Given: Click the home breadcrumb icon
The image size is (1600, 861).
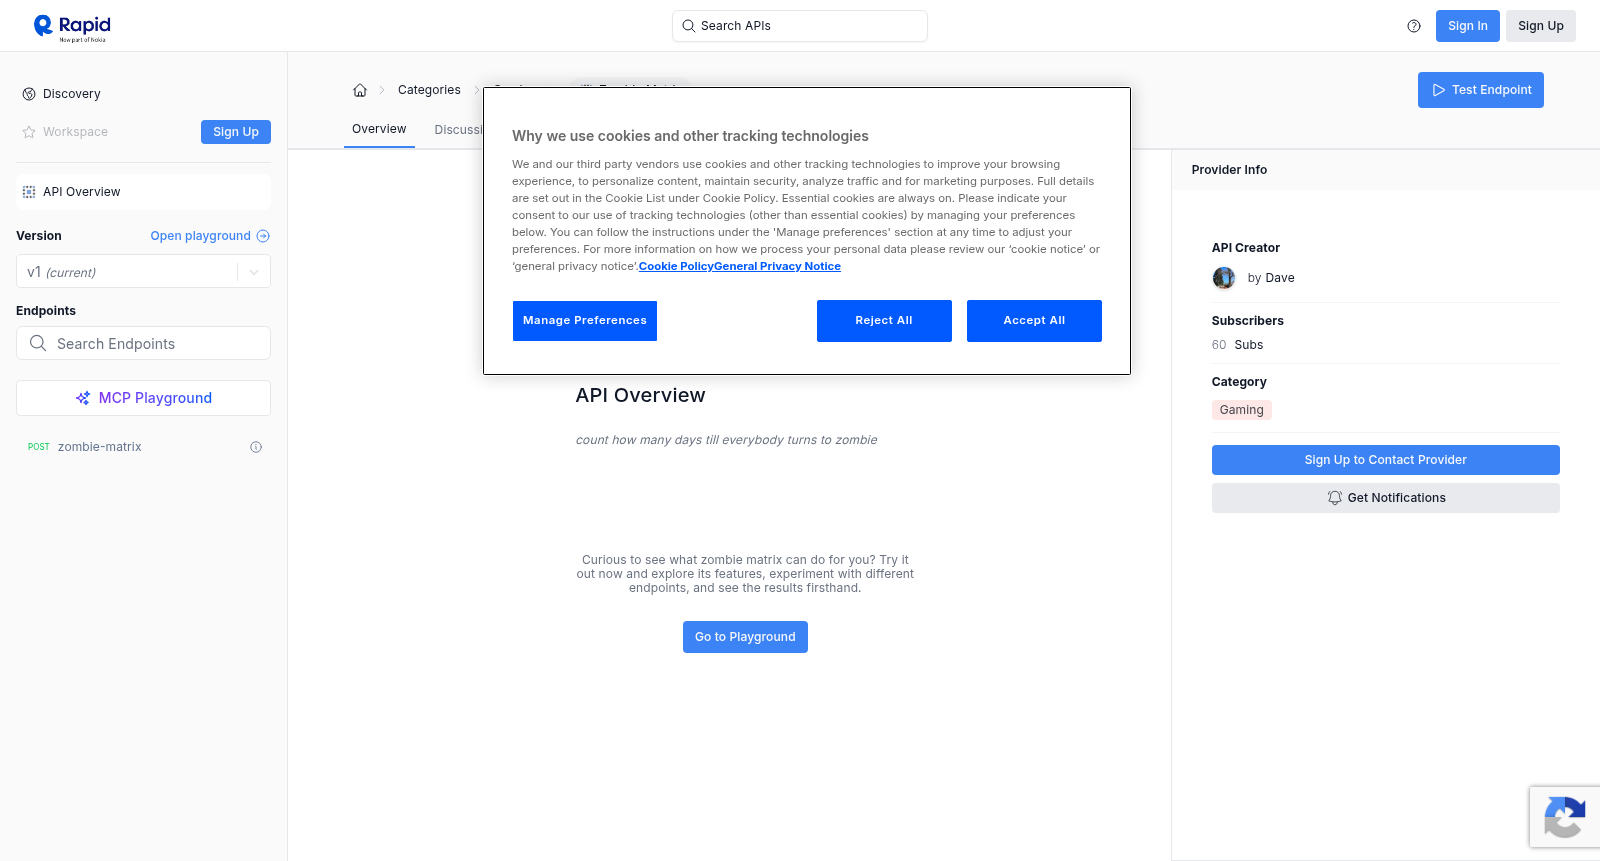Looking at the screenshot, I should [x=360, y=90].
